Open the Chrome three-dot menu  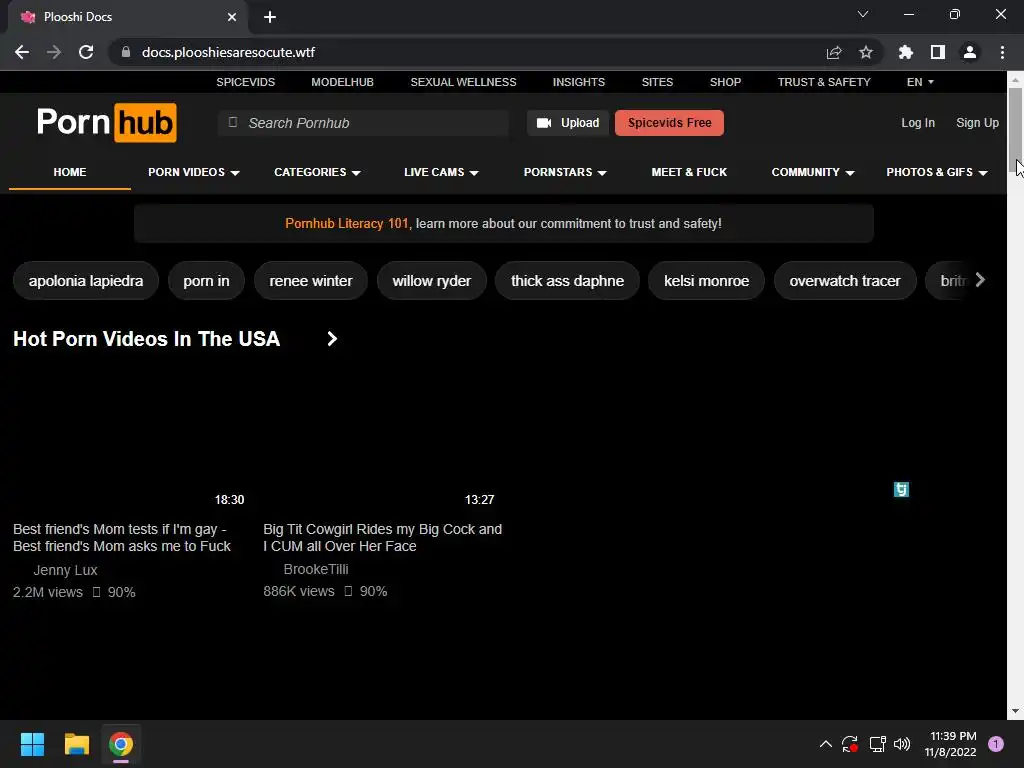1002,52
